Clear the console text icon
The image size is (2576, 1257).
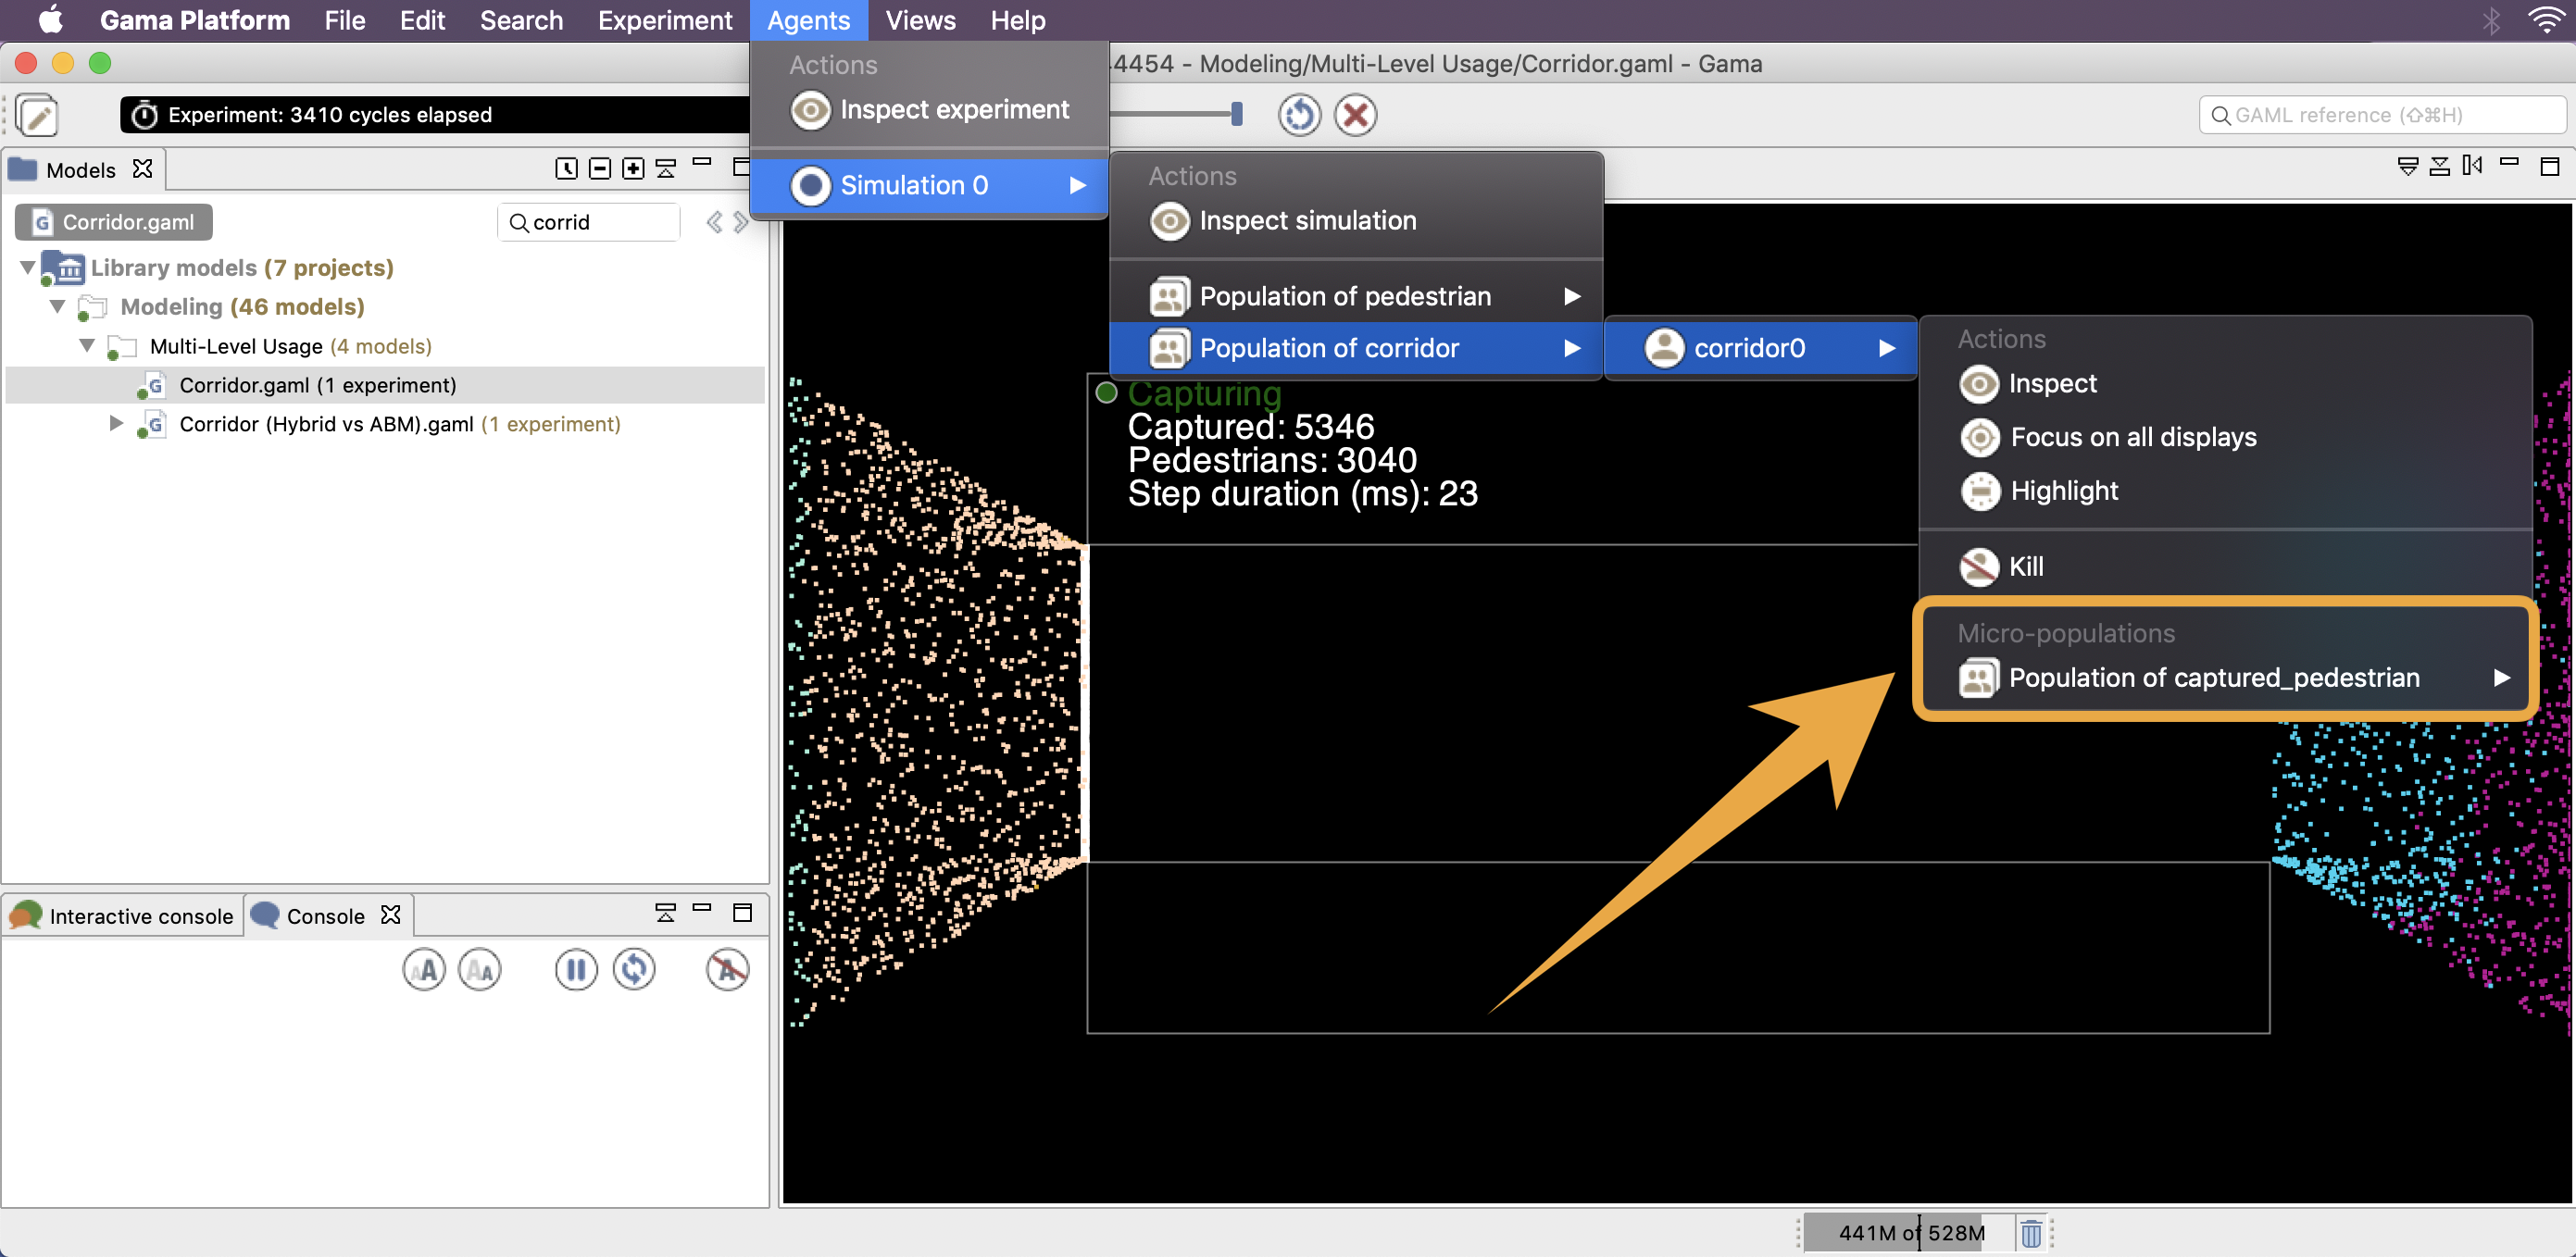(727, 969)
